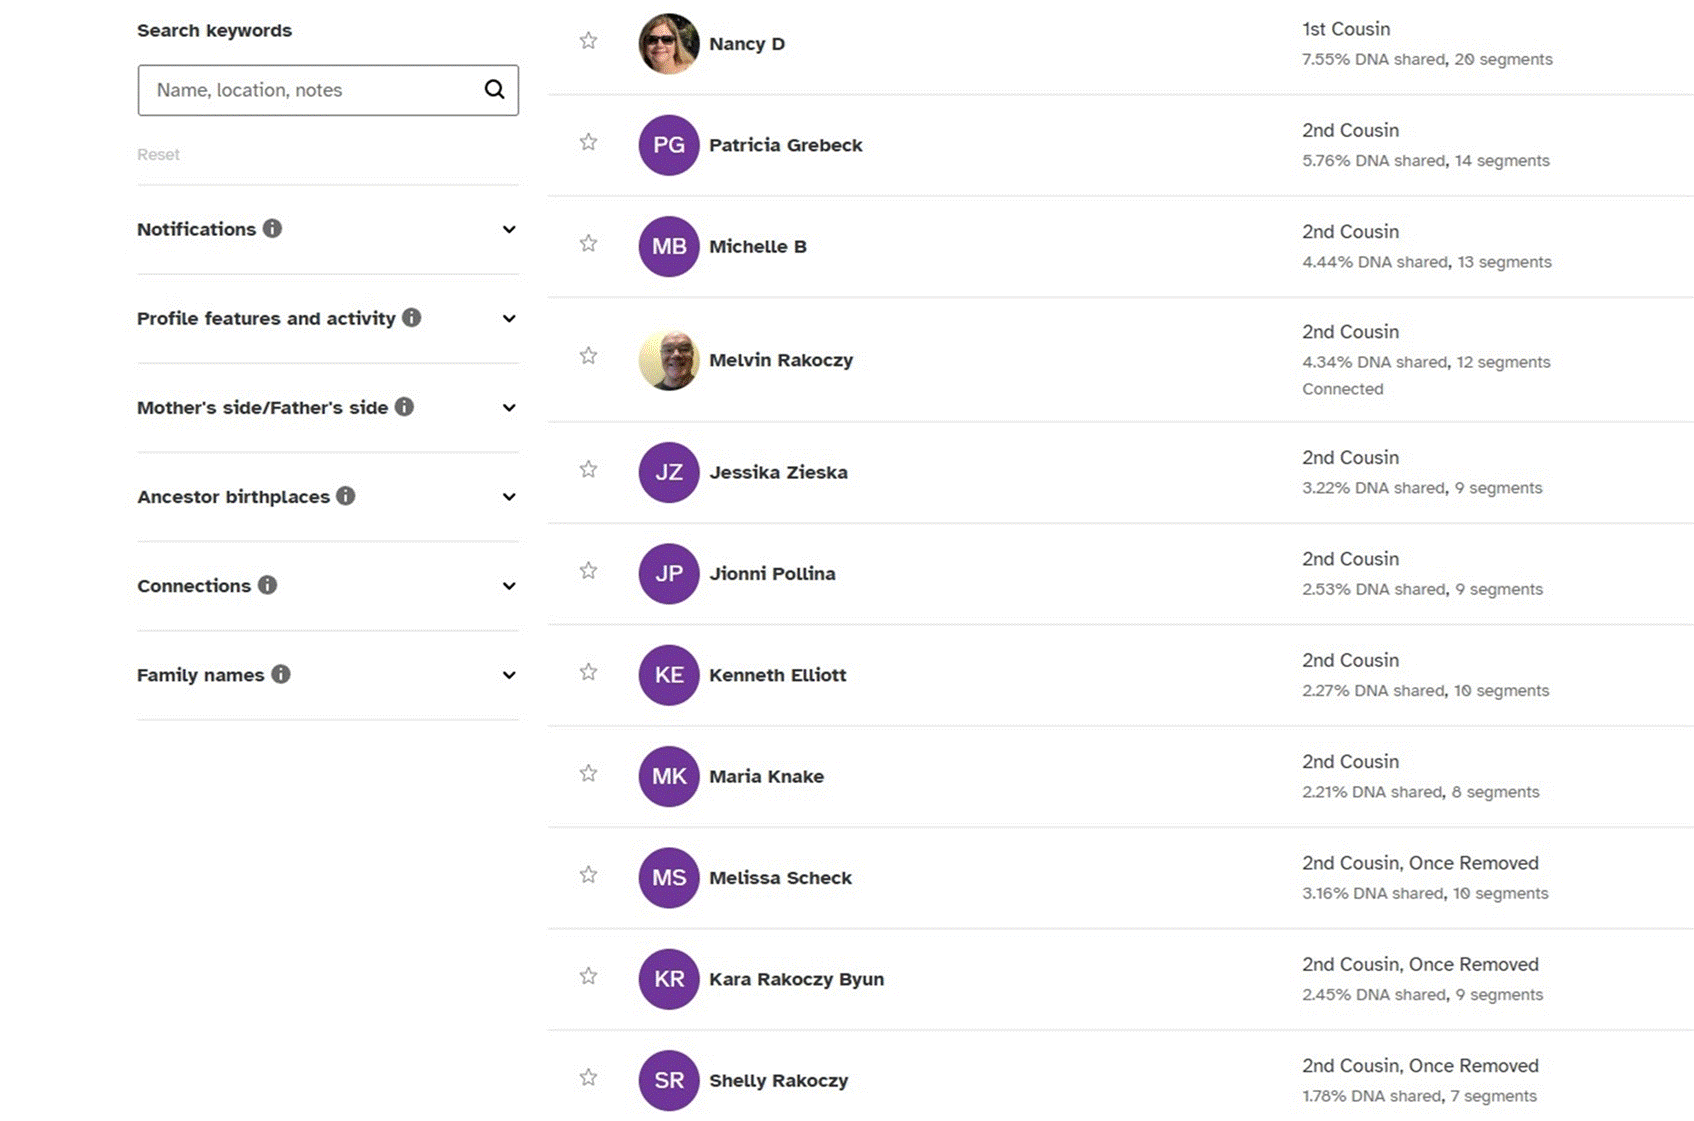Click '3.16% DNA shared, 10 segments' text
Image resolution: width=1694 pixels, height=1121 pixels.
coord(1425,893)
